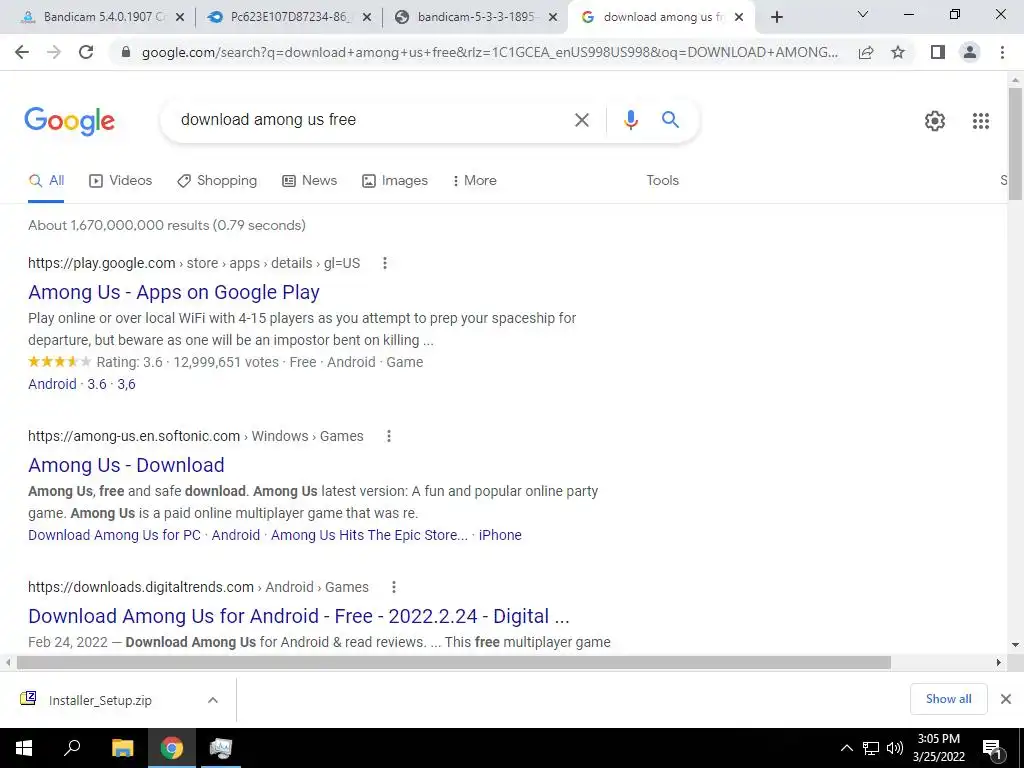Switch to Videos results

[x=120, y=181]
